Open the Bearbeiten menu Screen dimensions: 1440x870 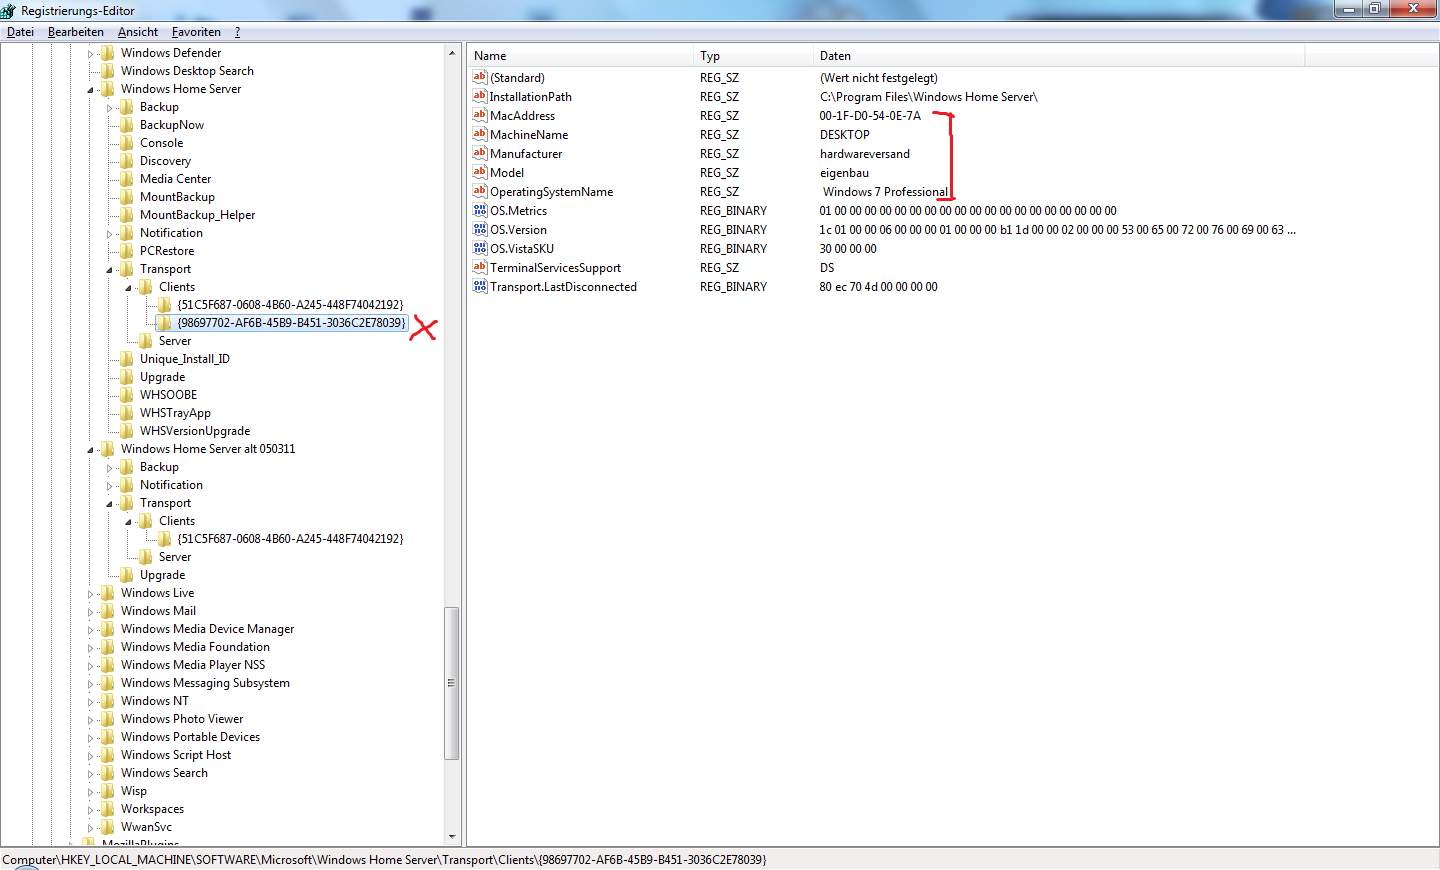[x=76, y=32]
